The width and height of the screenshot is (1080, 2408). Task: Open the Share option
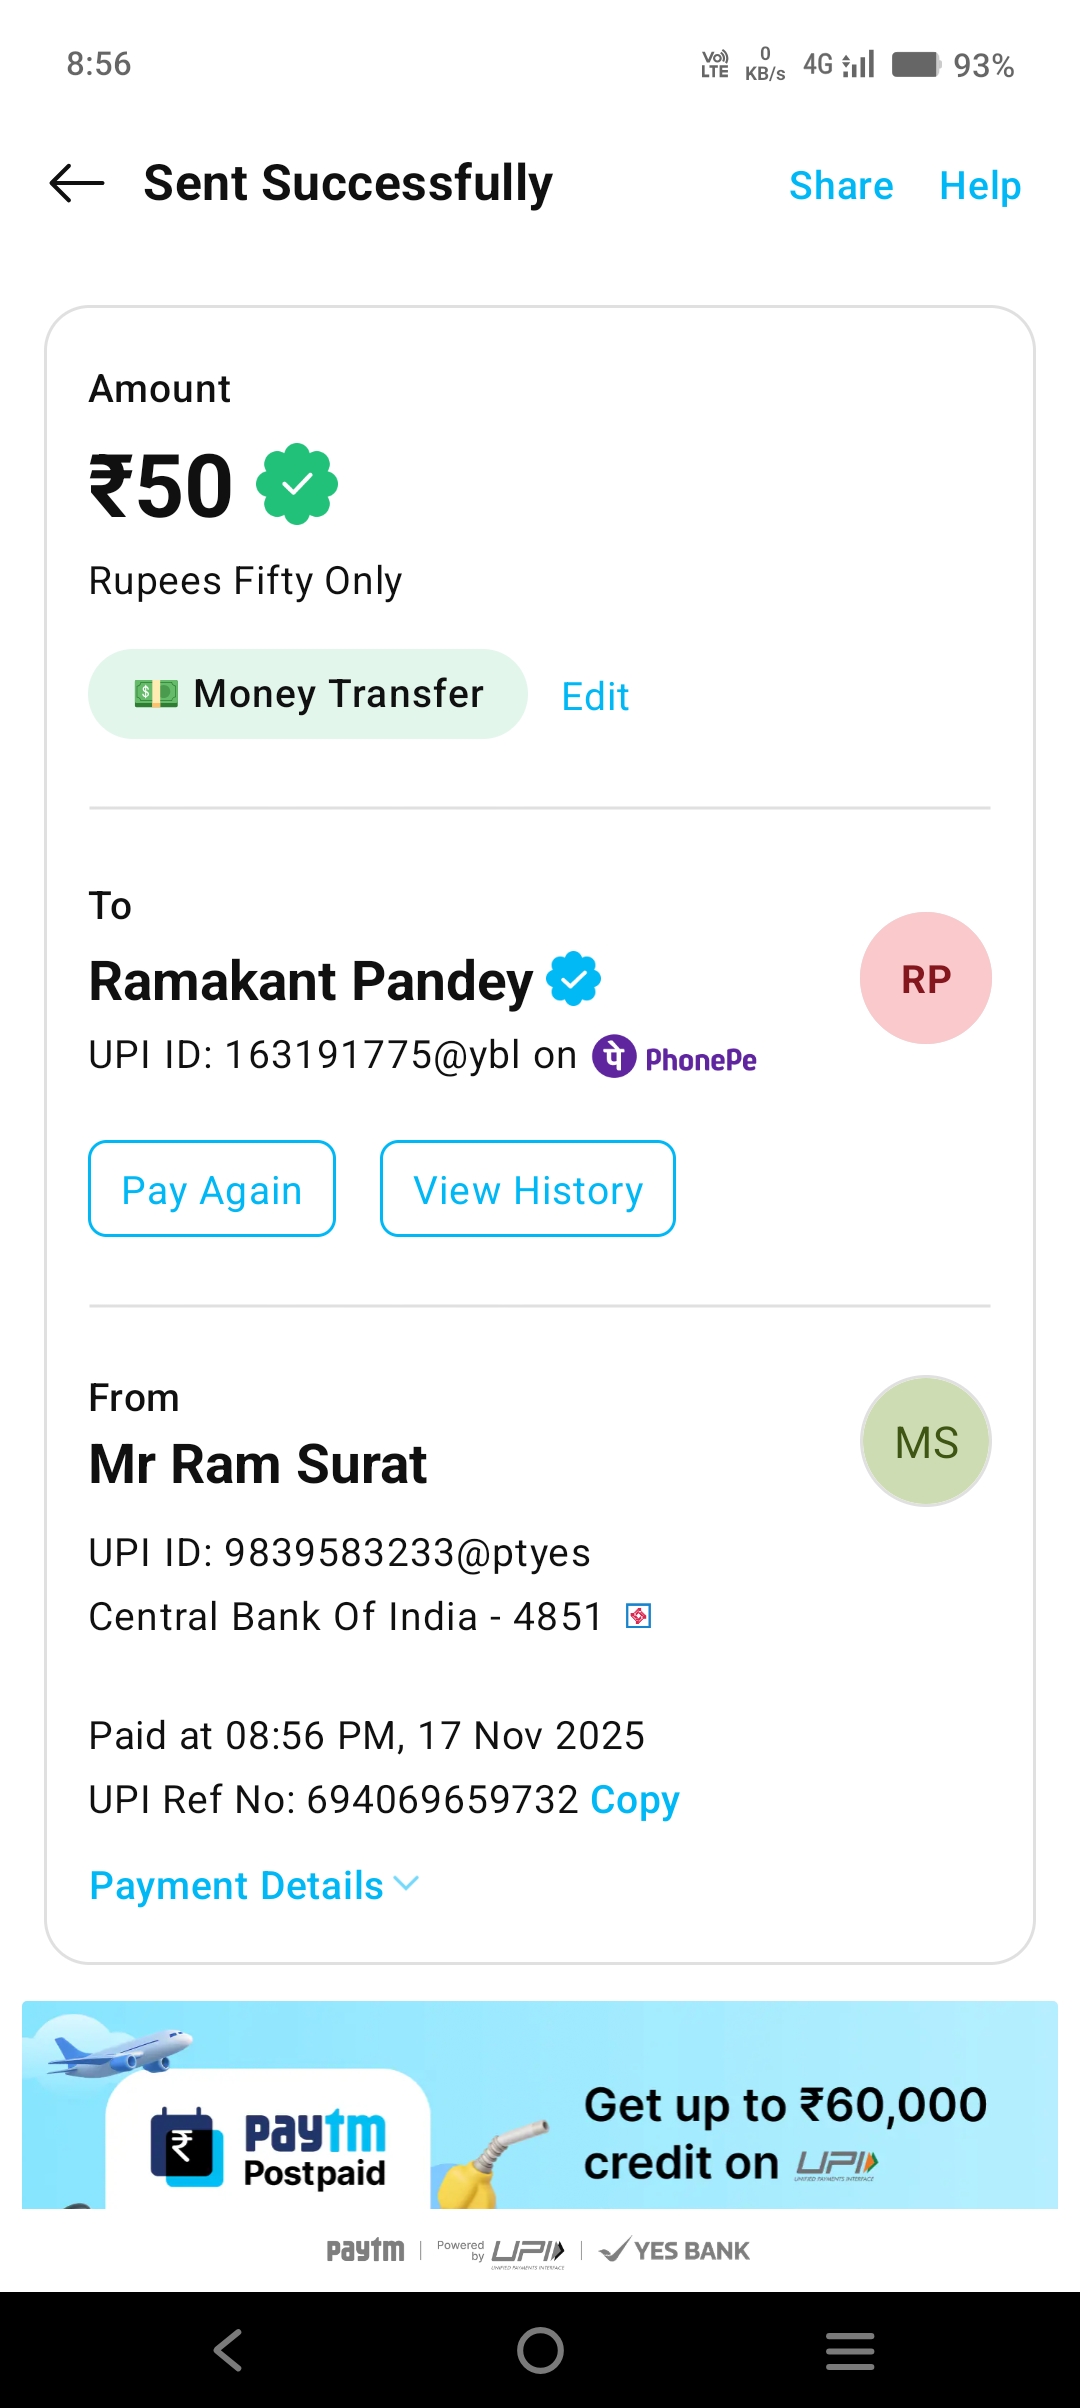click(841, 186)
